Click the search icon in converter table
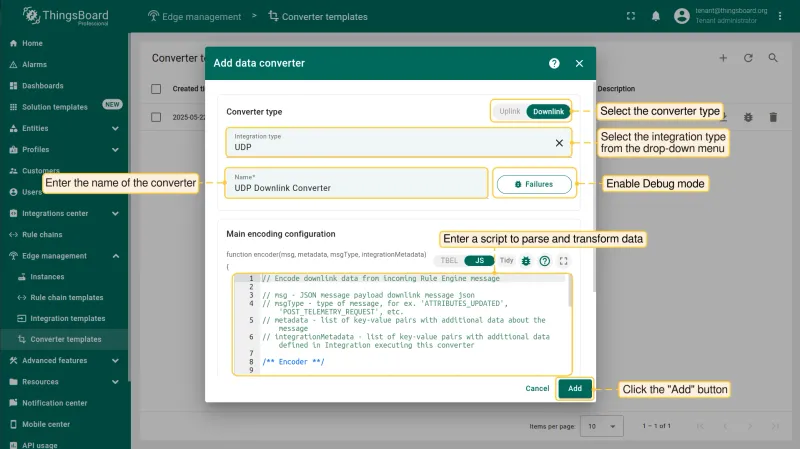Screen dimensions: 800x449 click(773, 58)
